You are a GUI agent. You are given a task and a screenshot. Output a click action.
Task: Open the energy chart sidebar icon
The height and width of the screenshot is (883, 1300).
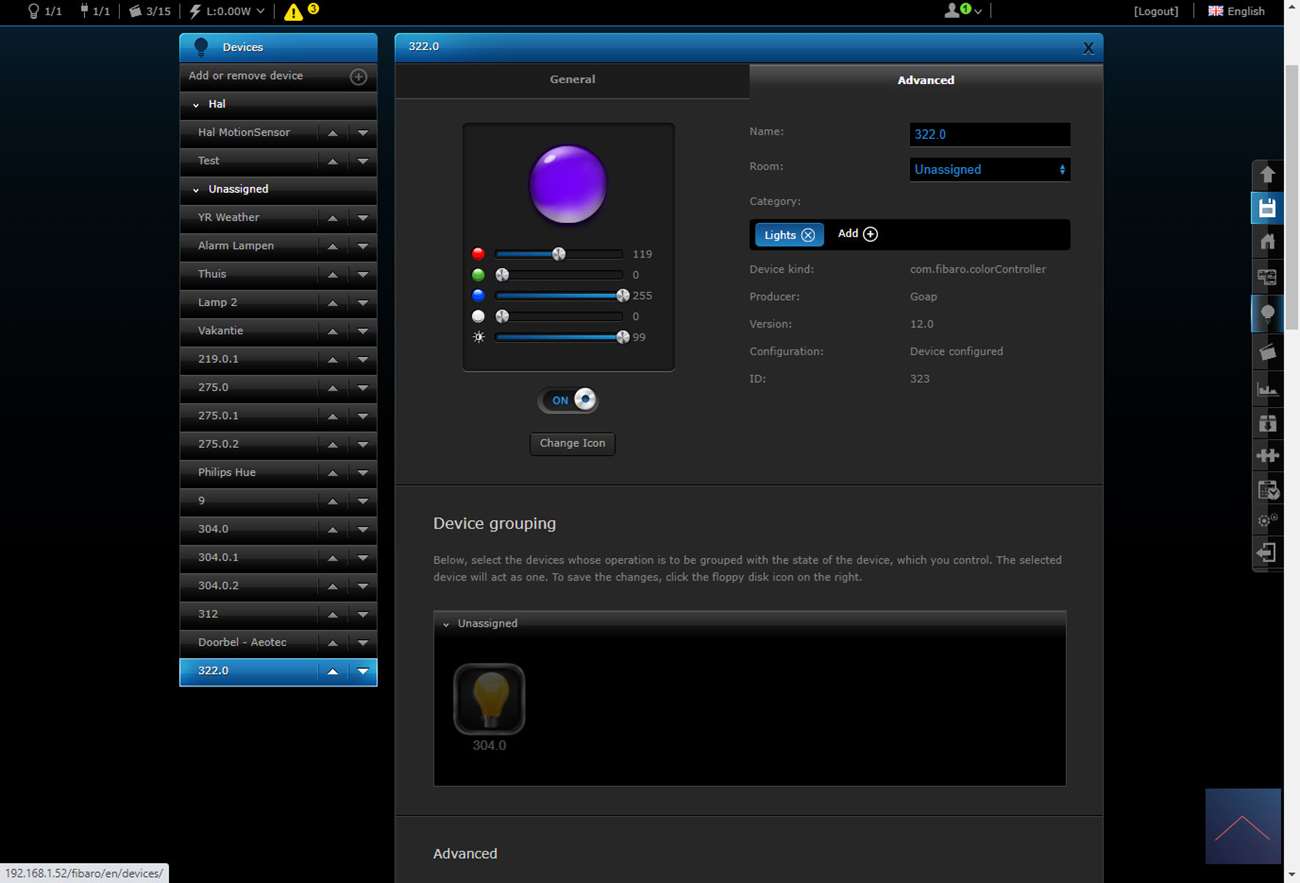tap(1267, 389)
